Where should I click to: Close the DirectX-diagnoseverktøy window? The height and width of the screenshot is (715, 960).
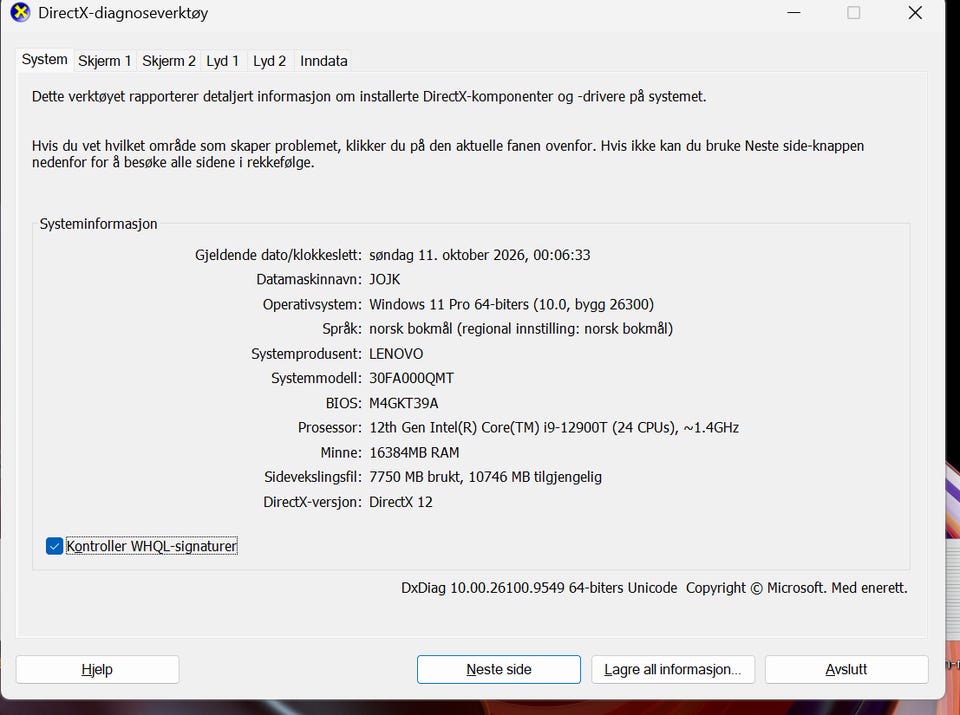click(x=915, y=13)
